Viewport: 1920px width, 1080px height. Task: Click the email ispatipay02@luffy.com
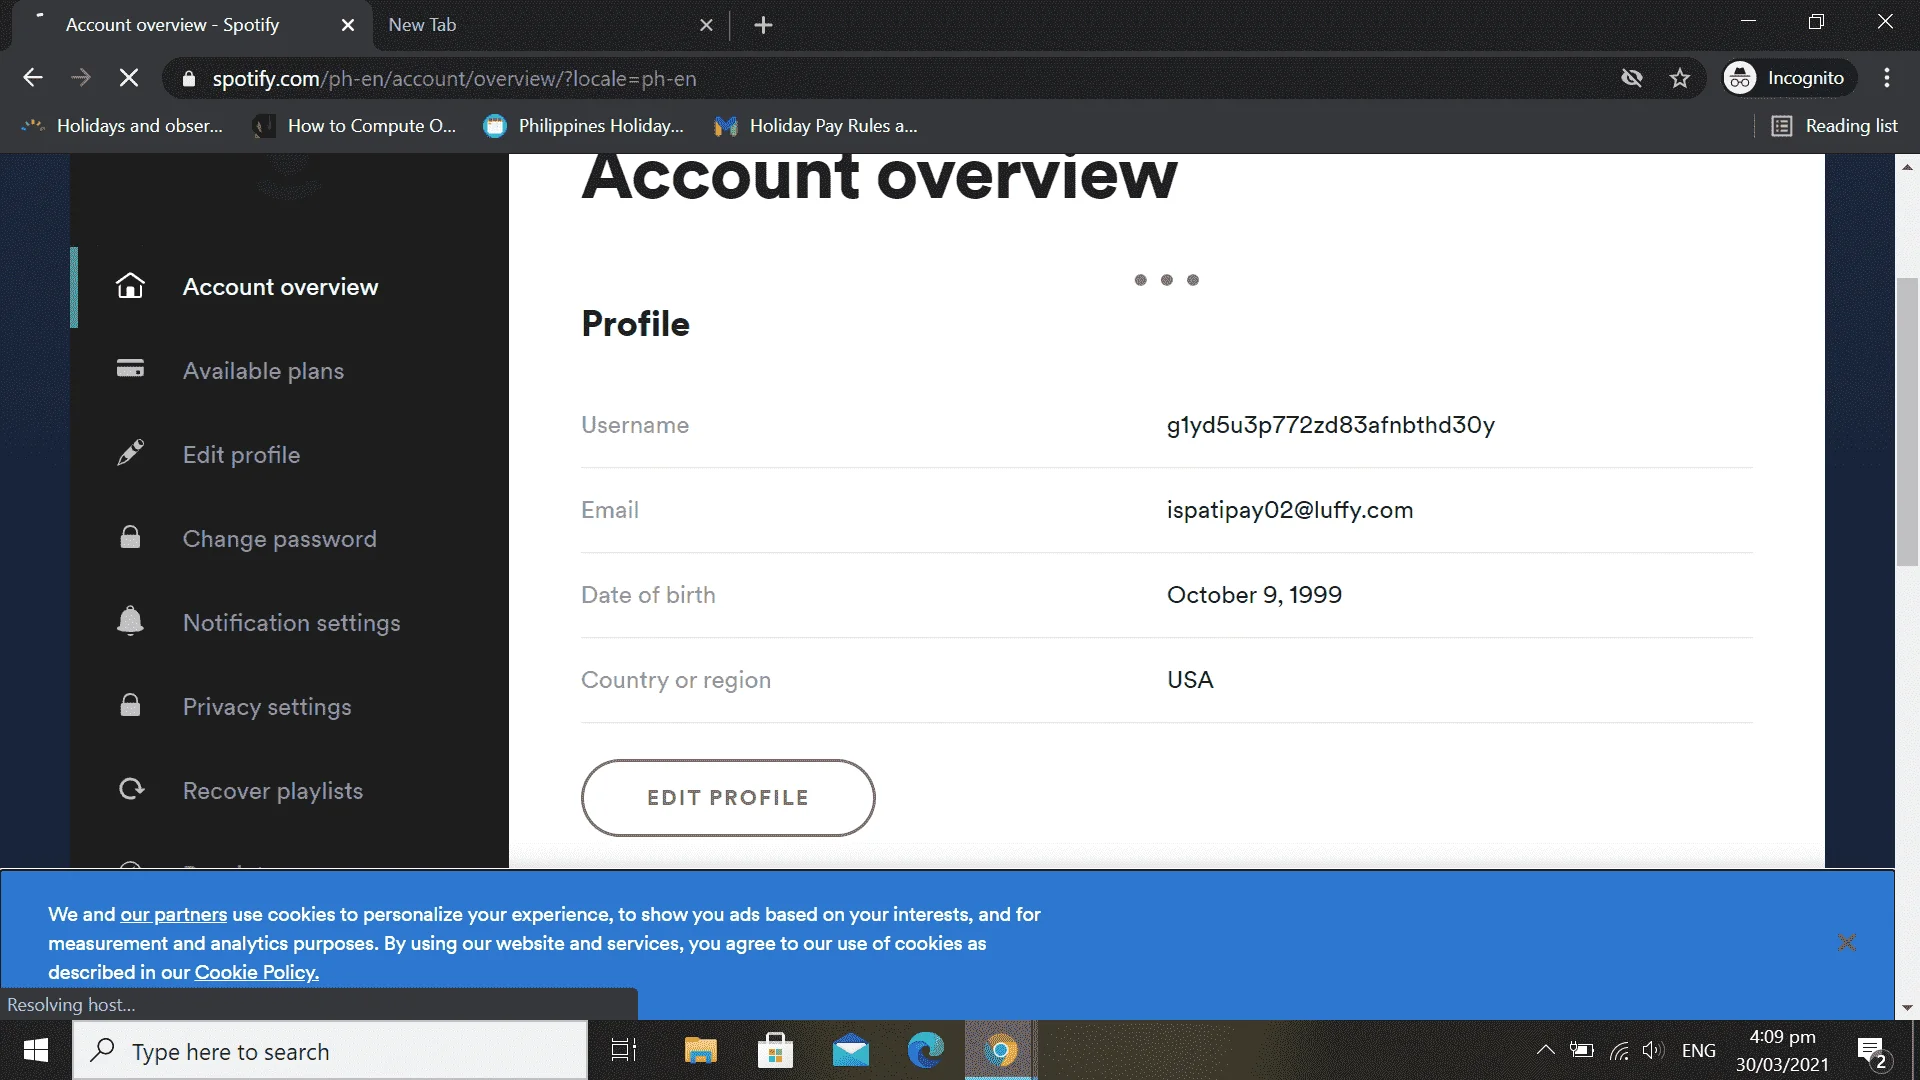tap(1290, 510)
